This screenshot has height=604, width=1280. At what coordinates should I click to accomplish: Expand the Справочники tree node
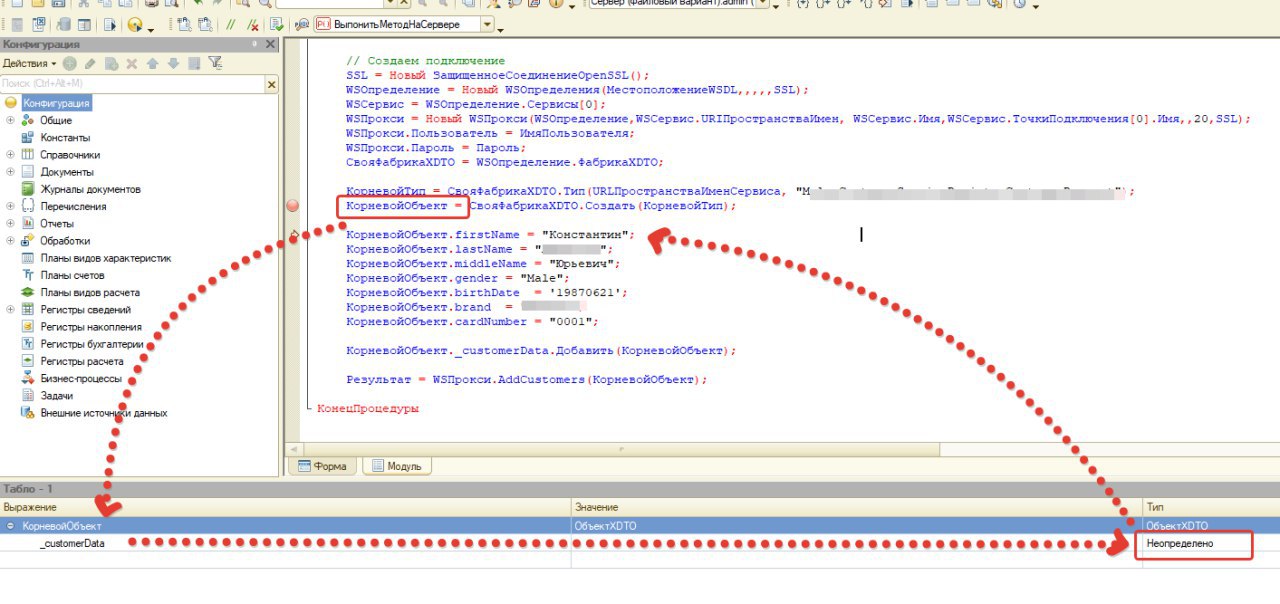[10, 155]
